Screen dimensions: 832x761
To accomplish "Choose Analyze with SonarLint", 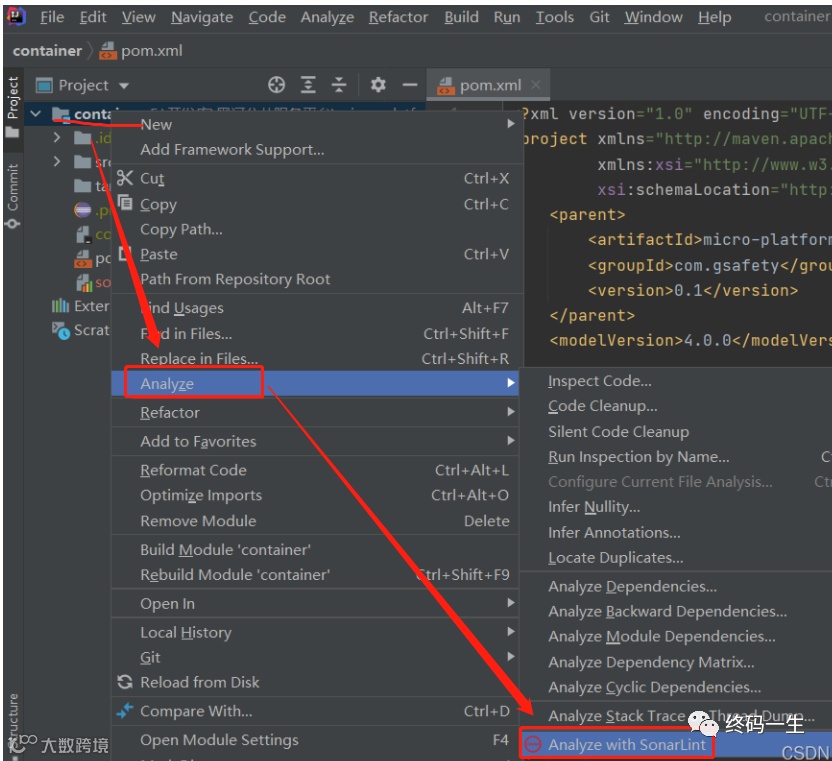I will [675, 745].
